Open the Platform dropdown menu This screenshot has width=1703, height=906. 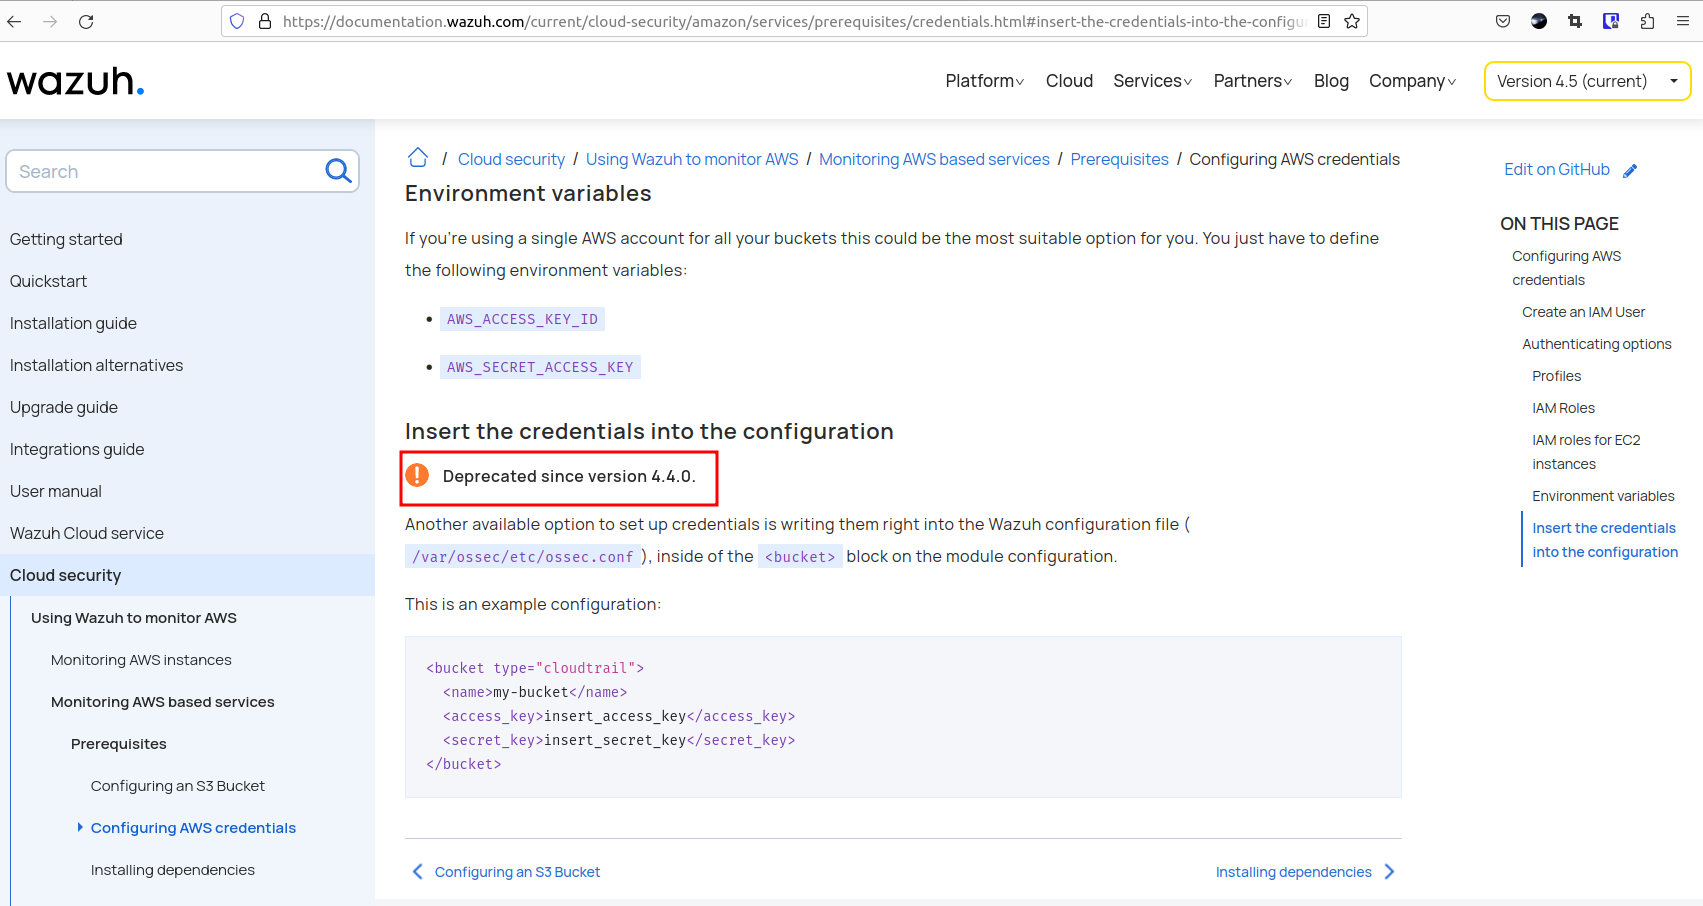click(x=984, y=81)
